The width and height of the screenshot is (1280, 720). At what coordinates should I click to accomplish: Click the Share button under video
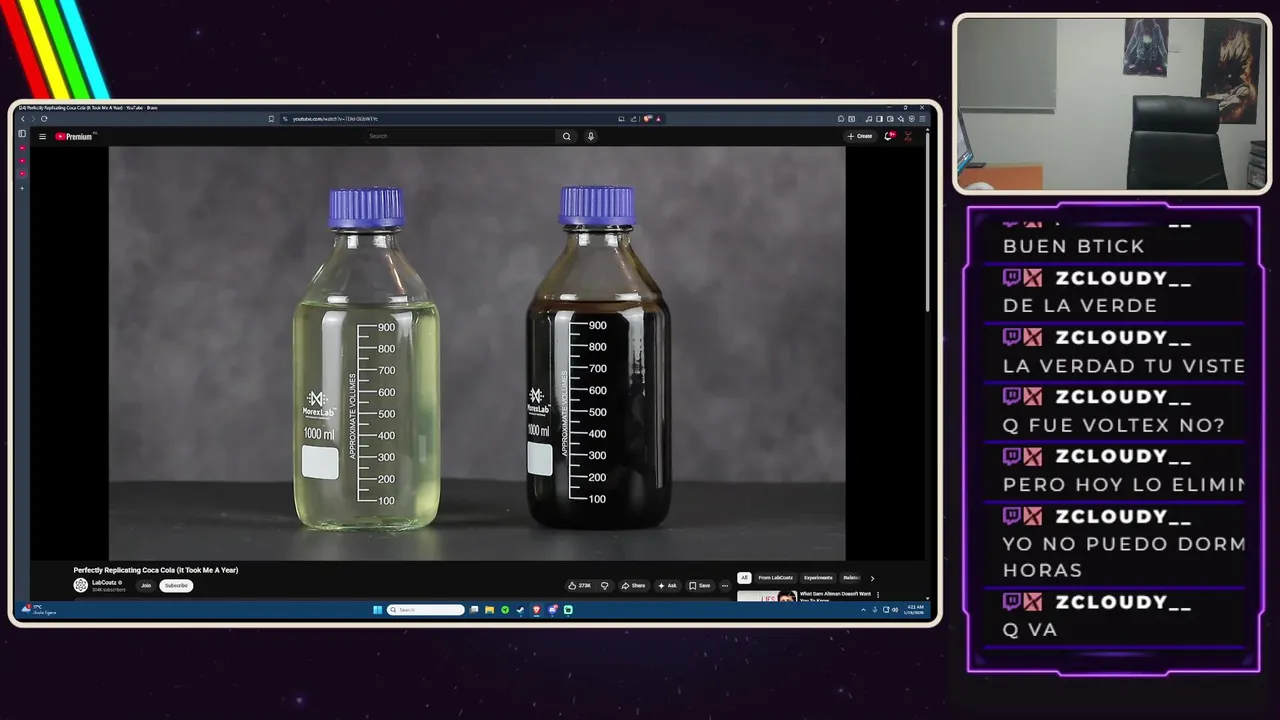click(x=633, y=585)
